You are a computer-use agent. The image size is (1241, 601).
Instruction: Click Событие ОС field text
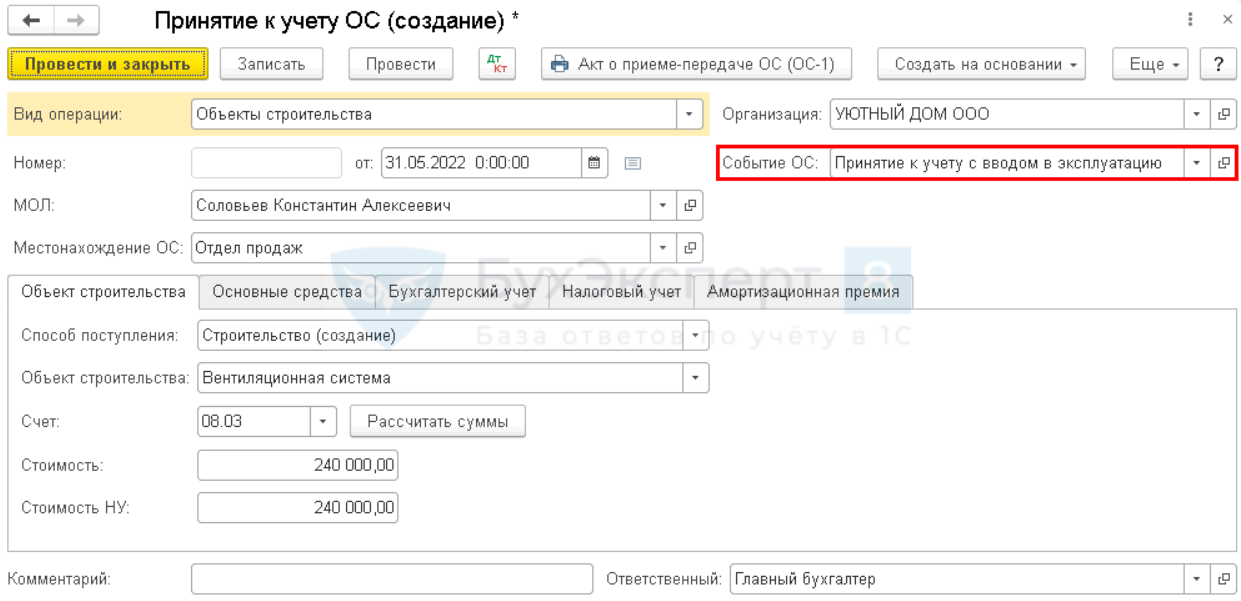1008,162
